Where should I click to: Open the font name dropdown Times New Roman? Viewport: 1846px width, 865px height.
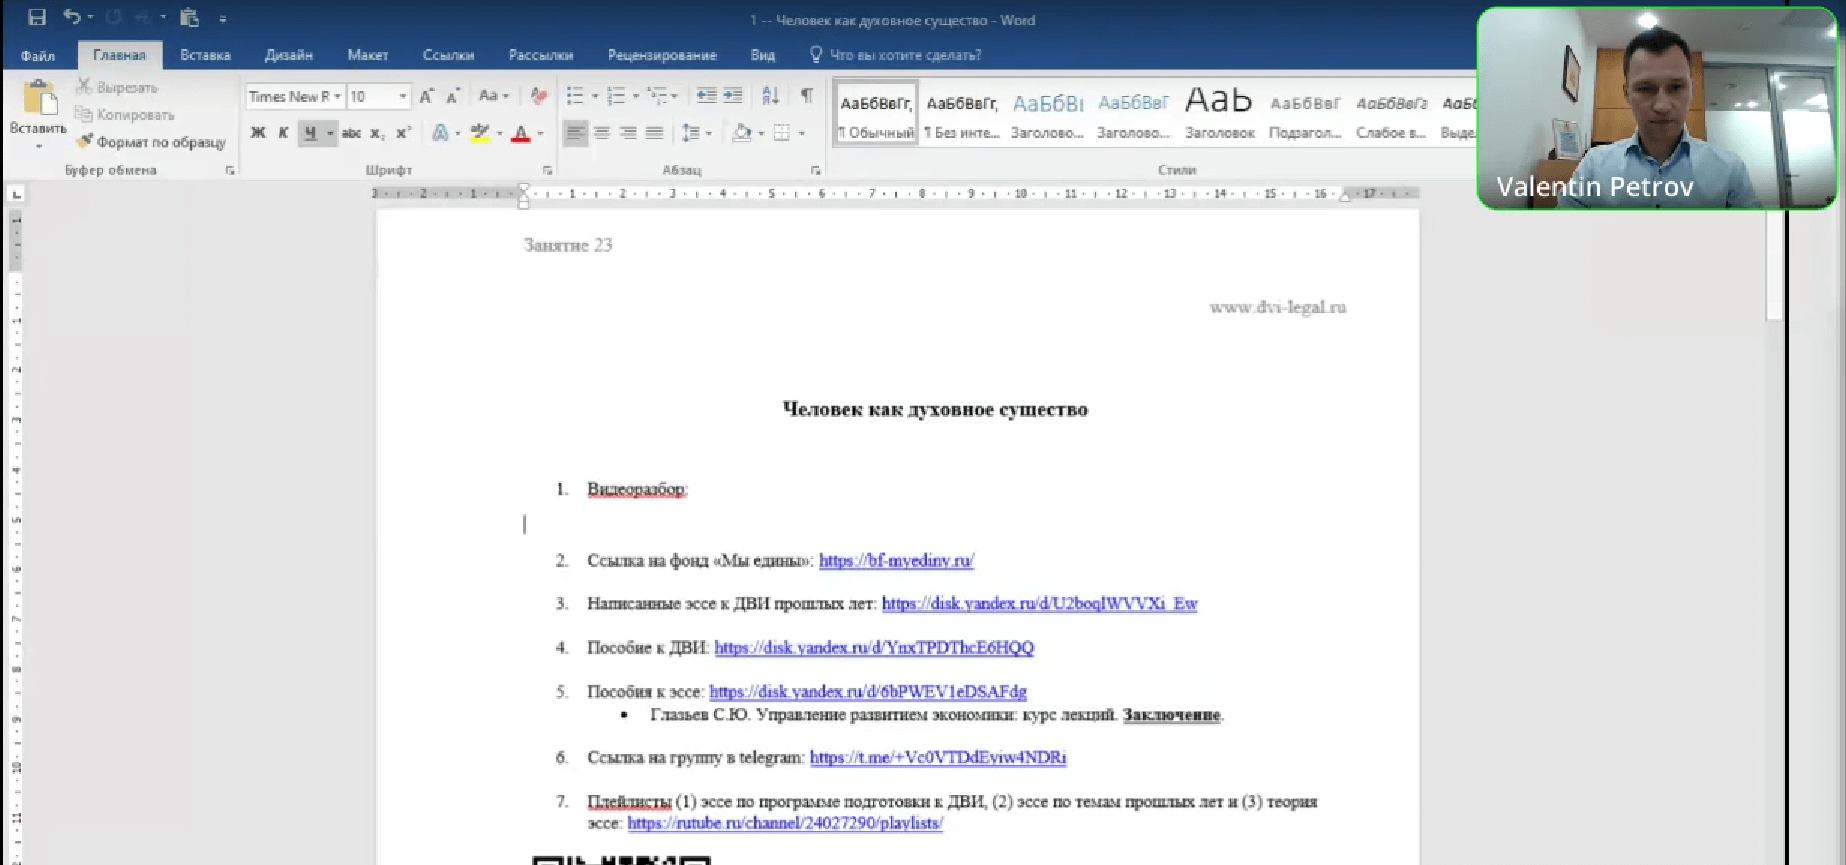tap(338, 96)
